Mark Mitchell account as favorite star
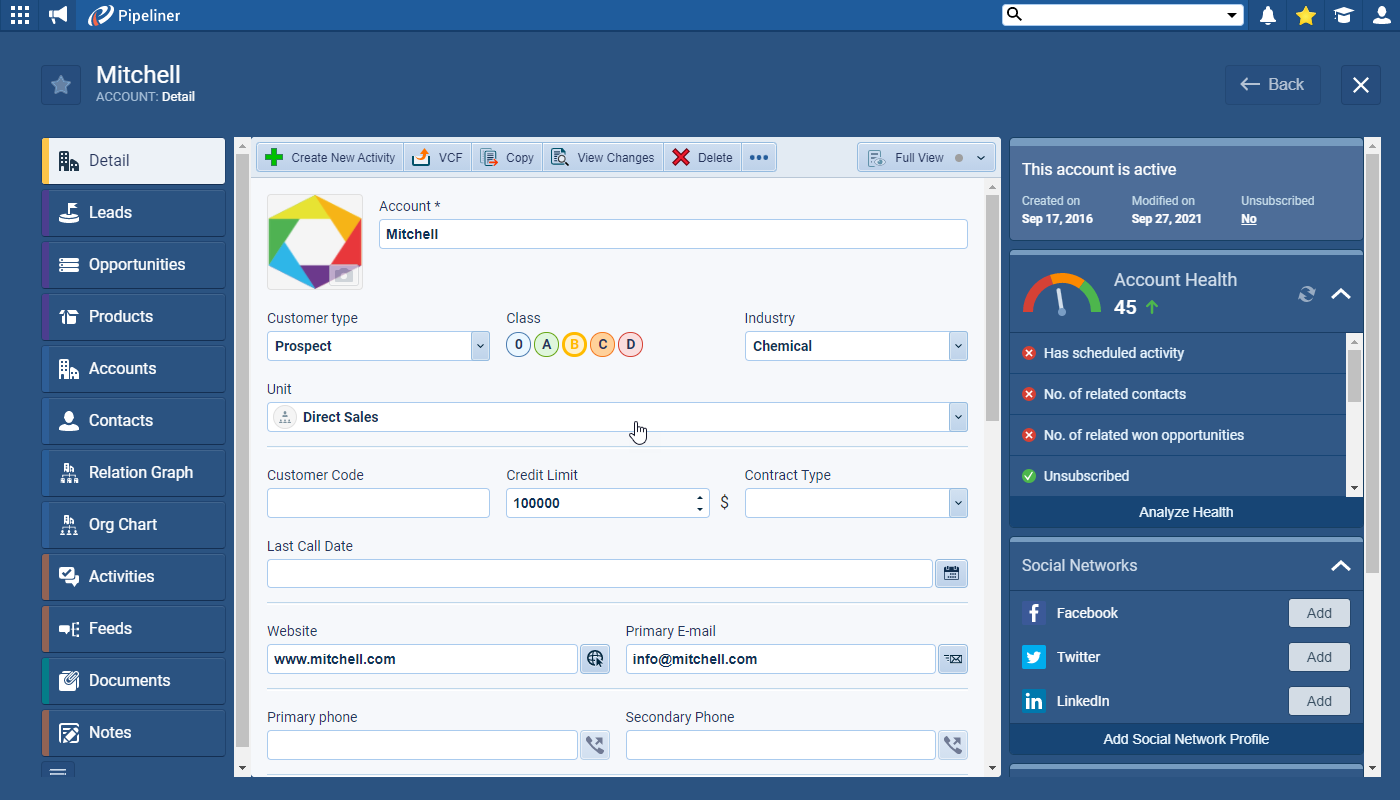 pos(61,85)
